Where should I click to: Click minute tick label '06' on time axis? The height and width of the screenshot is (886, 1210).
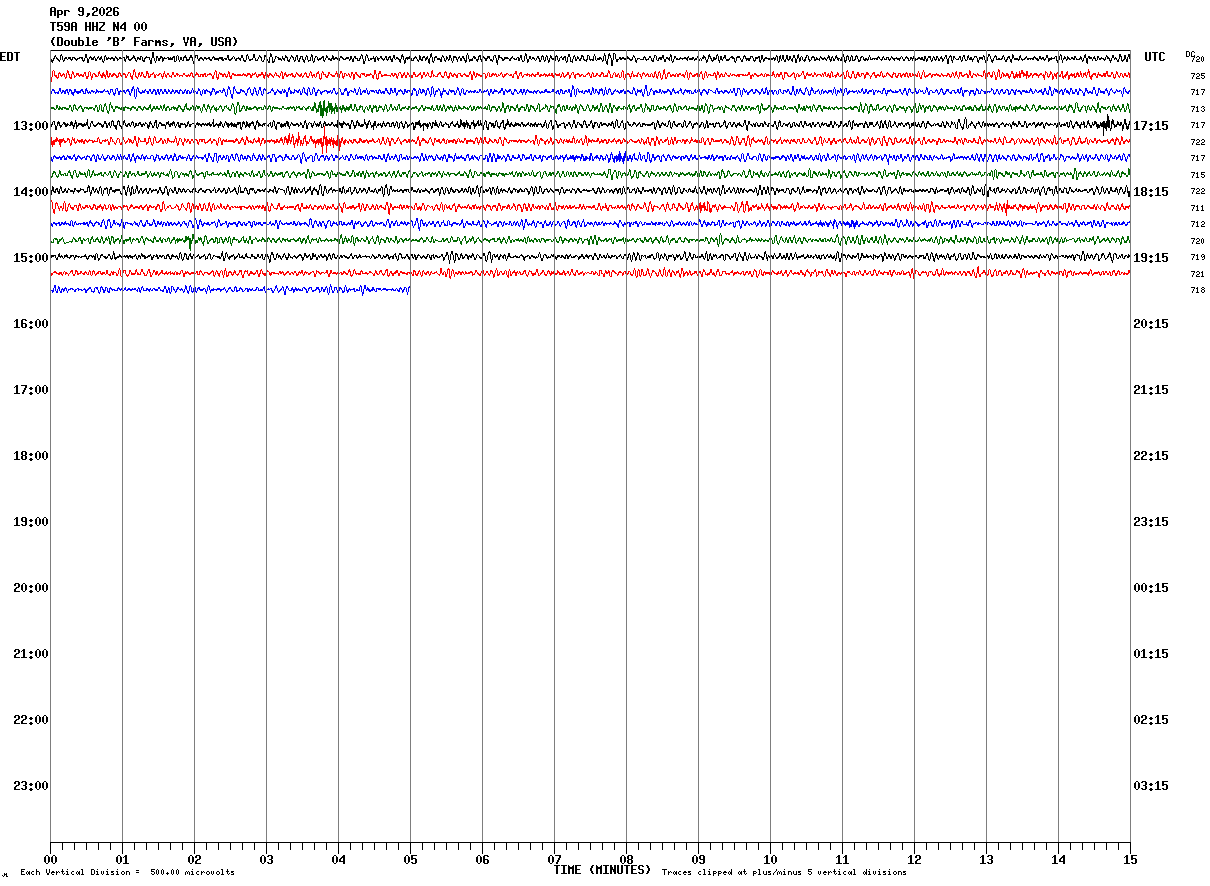[482, 860]
